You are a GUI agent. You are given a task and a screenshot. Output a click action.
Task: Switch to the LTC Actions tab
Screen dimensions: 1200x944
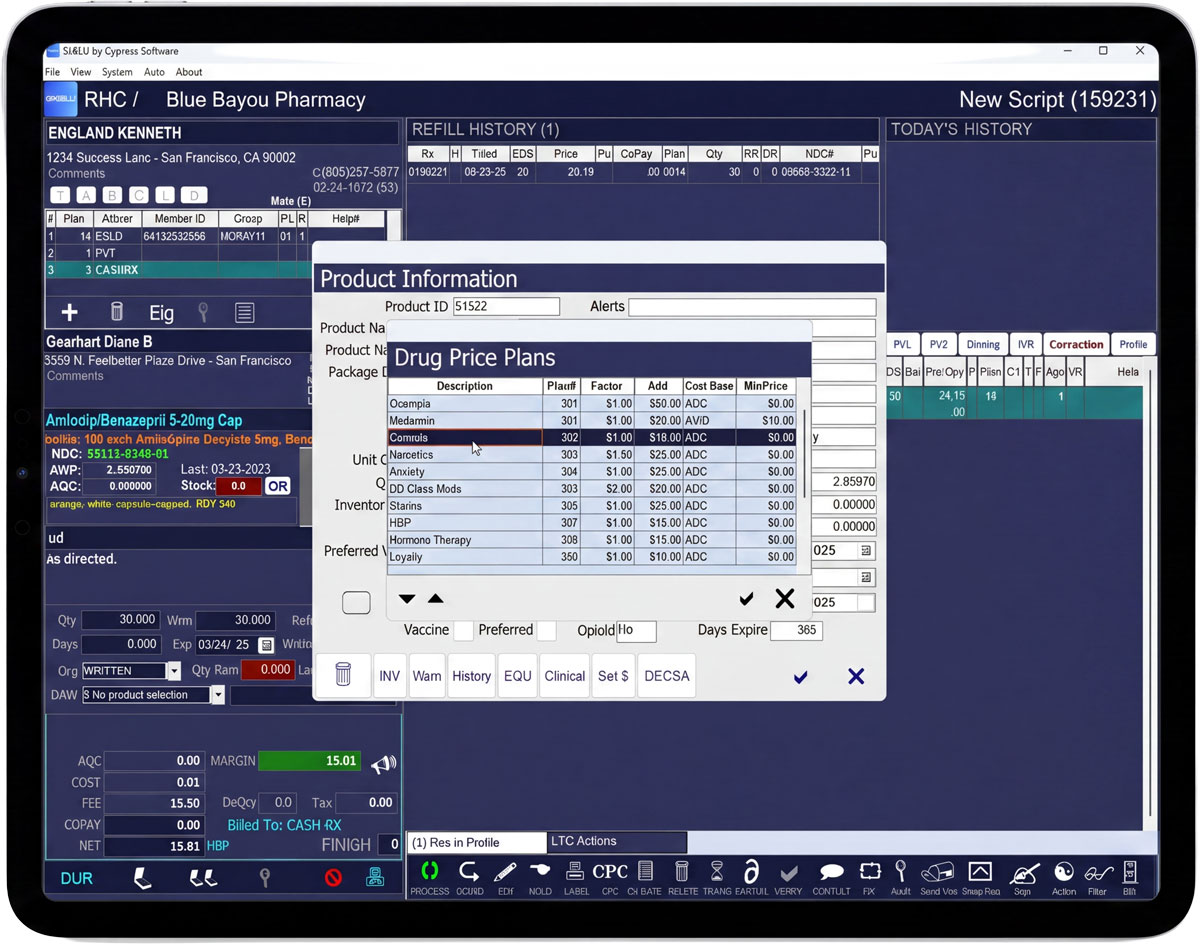tap(617, 842)
